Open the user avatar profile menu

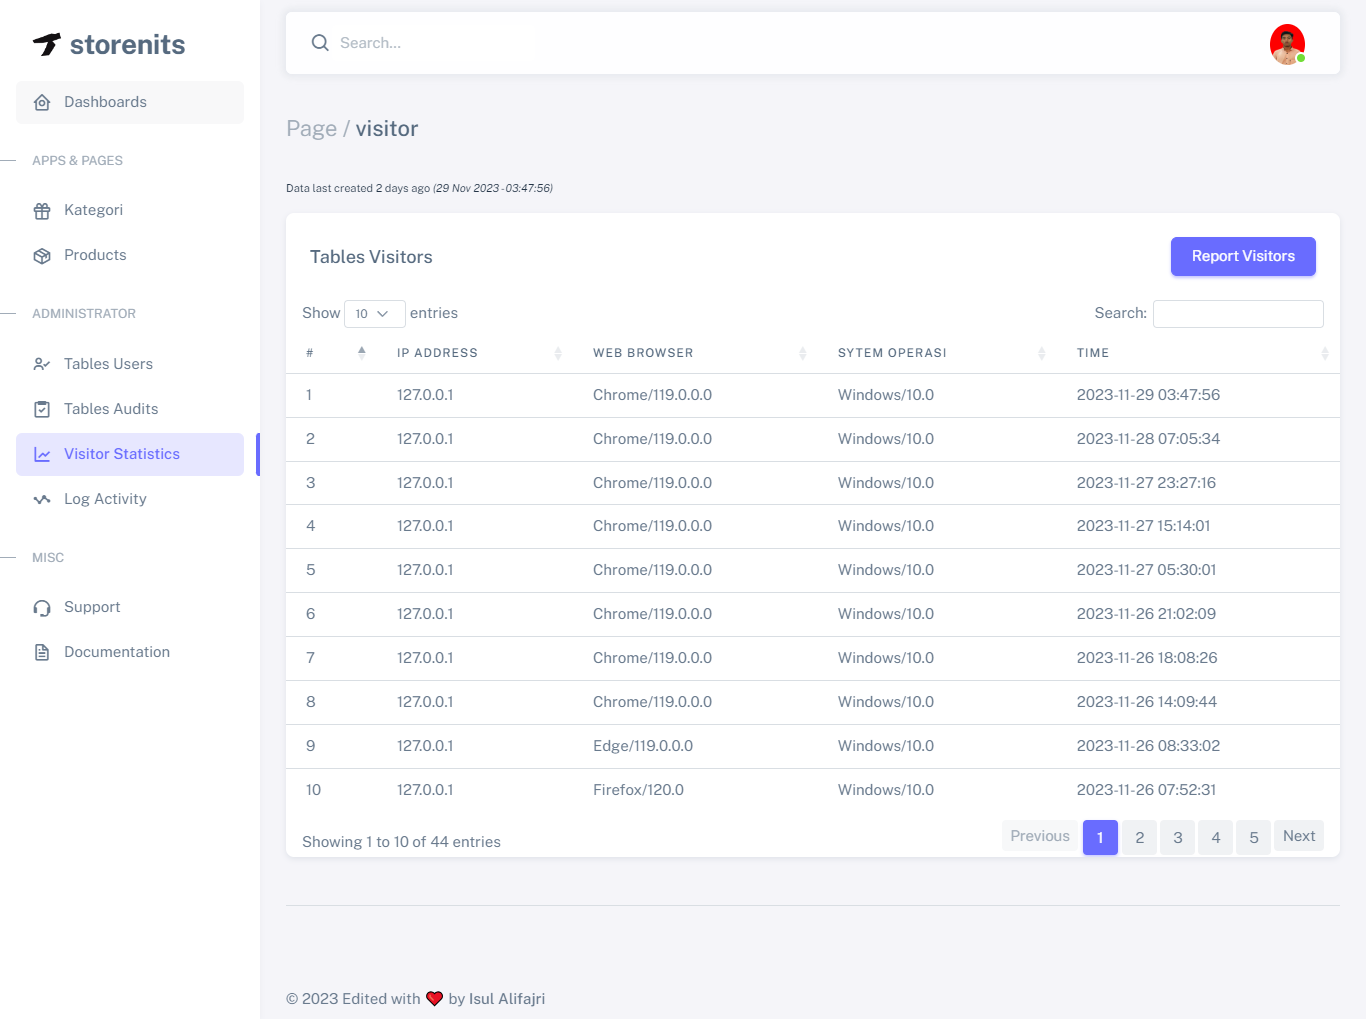(x=1287, y=44)
